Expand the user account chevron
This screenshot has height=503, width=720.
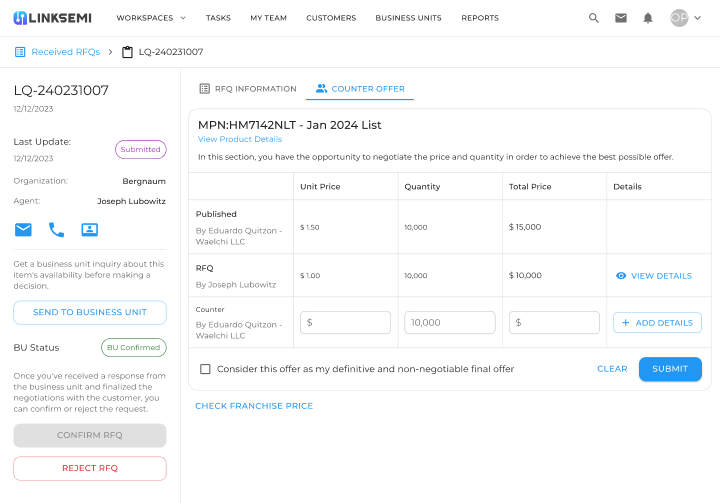click(x=698, y=18)
